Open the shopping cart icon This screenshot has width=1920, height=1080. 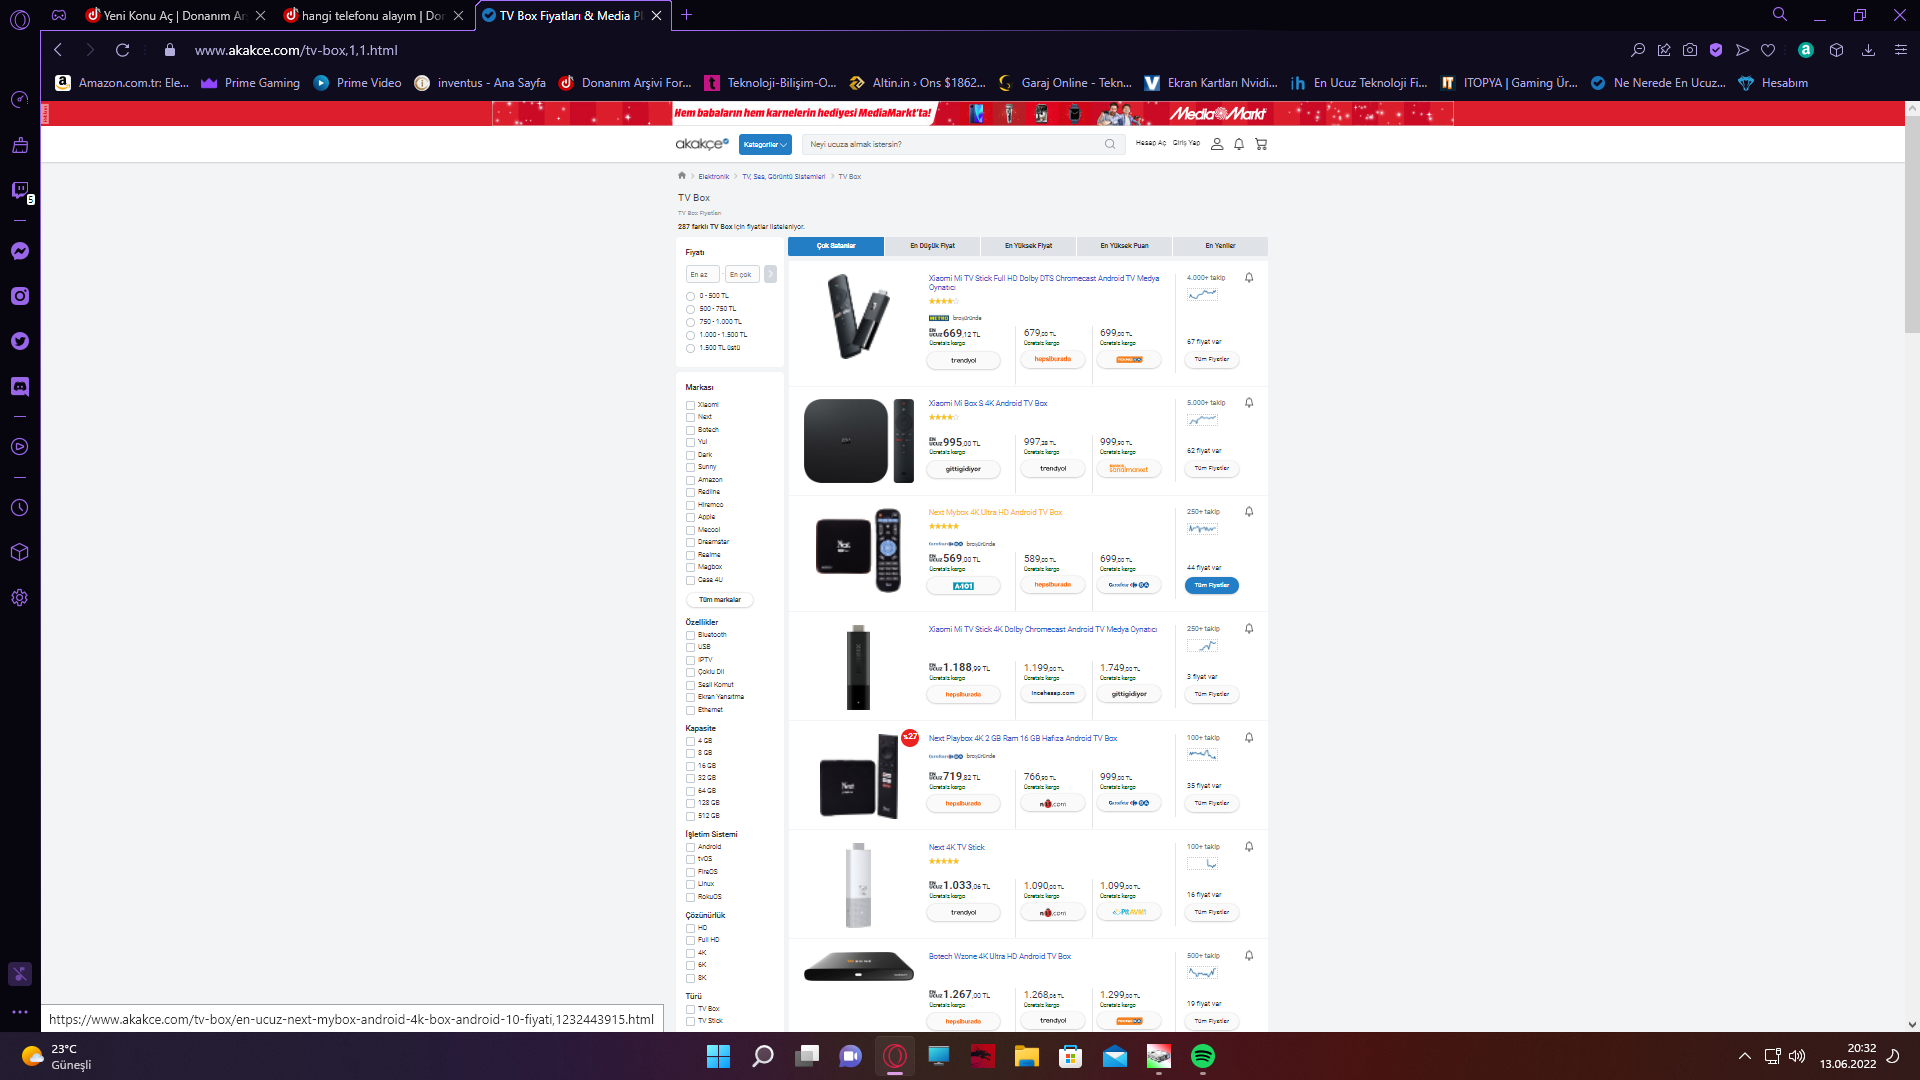(x=1261, y=144)
